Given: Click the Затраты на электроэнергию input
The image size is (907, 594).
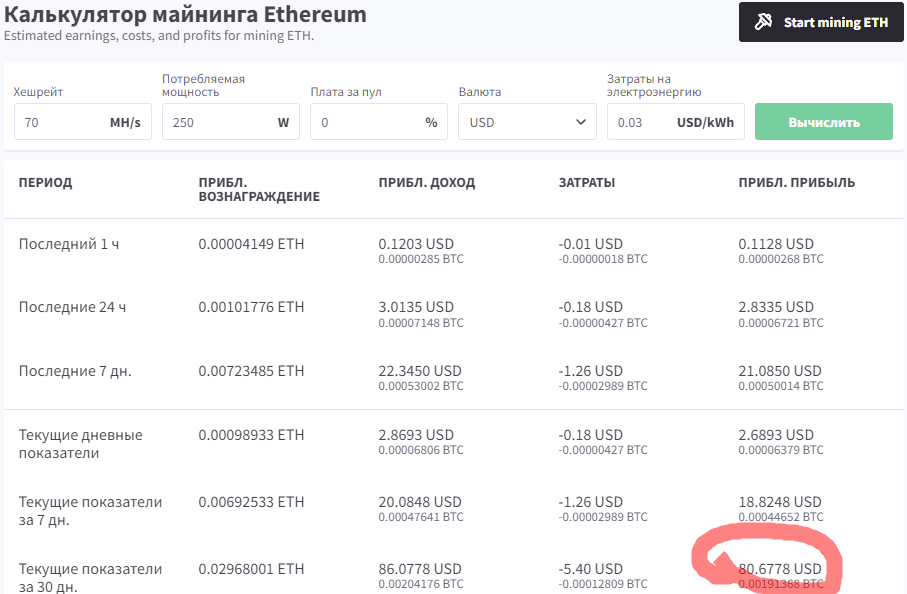Looking at the screenshot, I should (640, 122).
